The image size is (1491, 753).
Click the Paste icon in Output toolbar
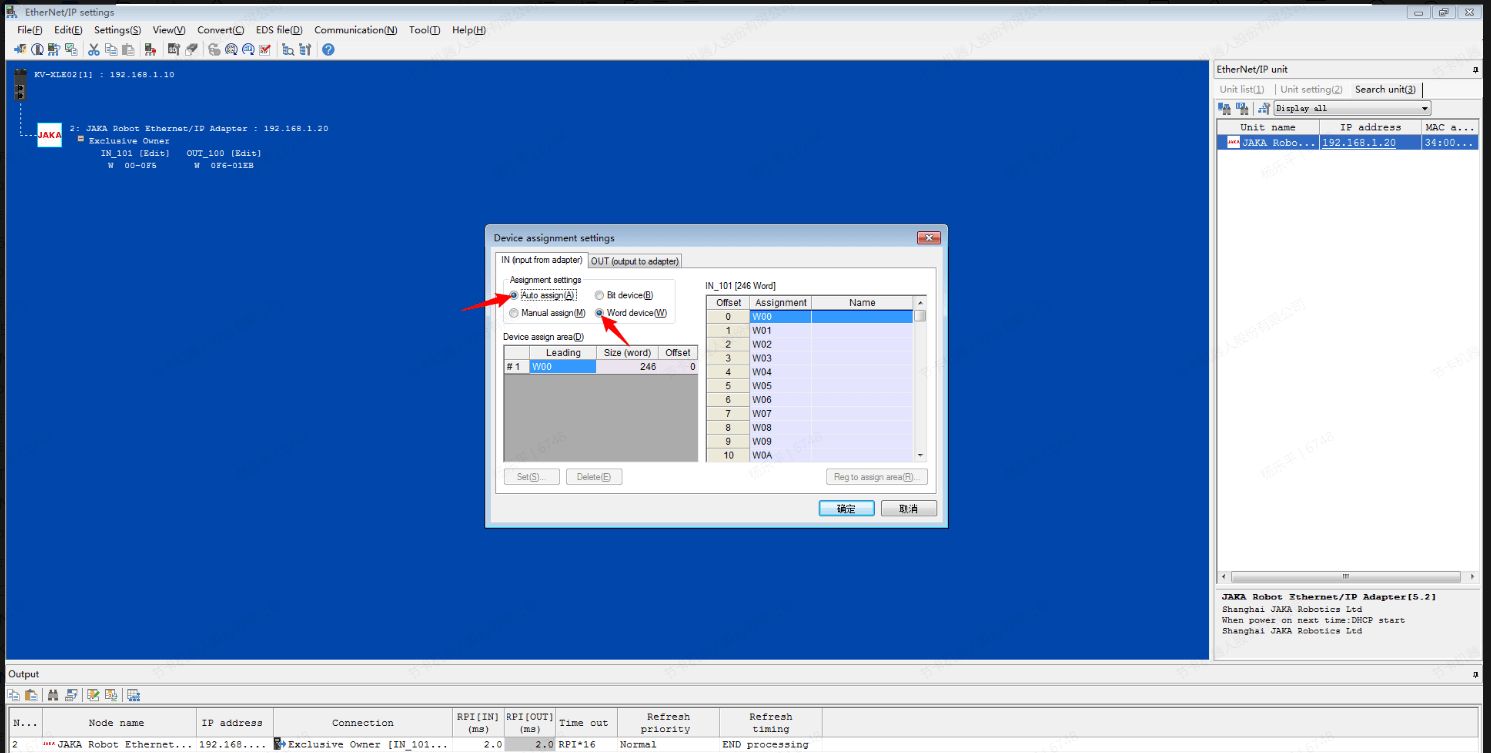pos(30,695)
